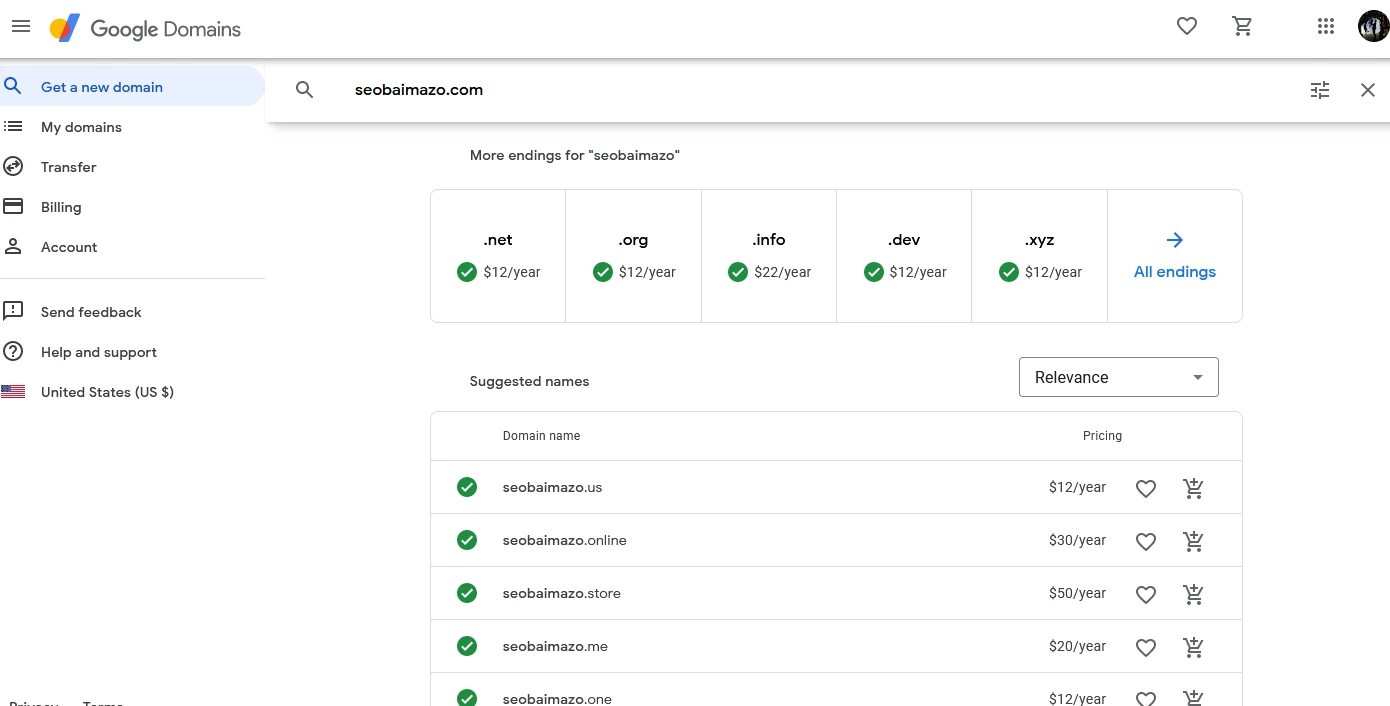Add seobaimazo.online to cart
Viewport: 1390px width, 706px height.
pos(1193,541)
